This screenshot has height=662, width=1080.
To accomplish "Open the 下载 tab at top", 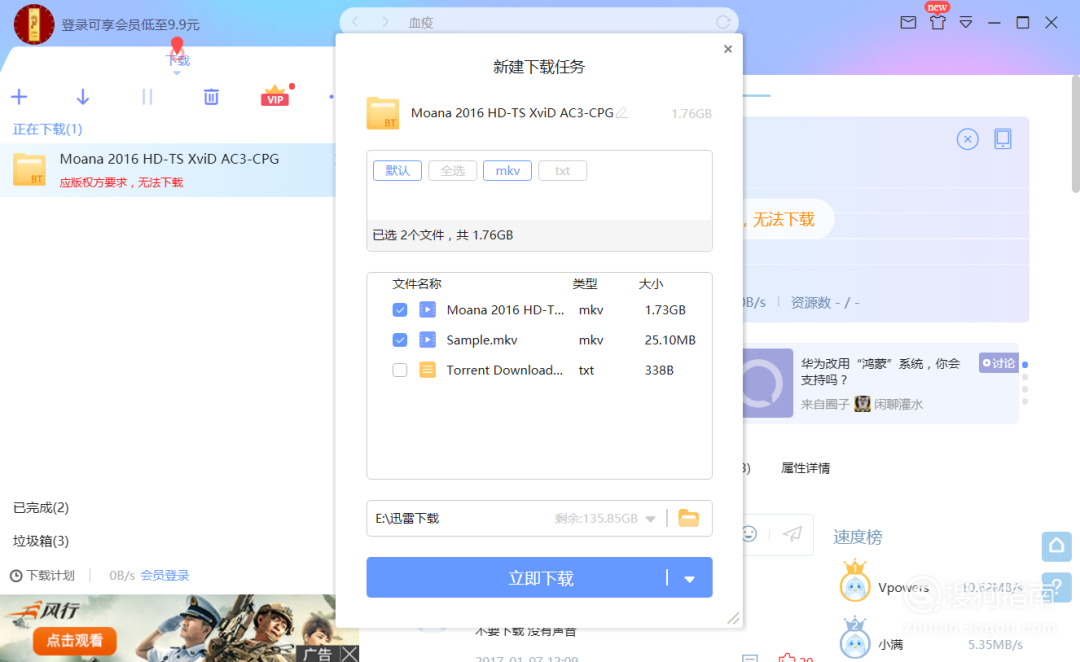I will click(178, 61).
